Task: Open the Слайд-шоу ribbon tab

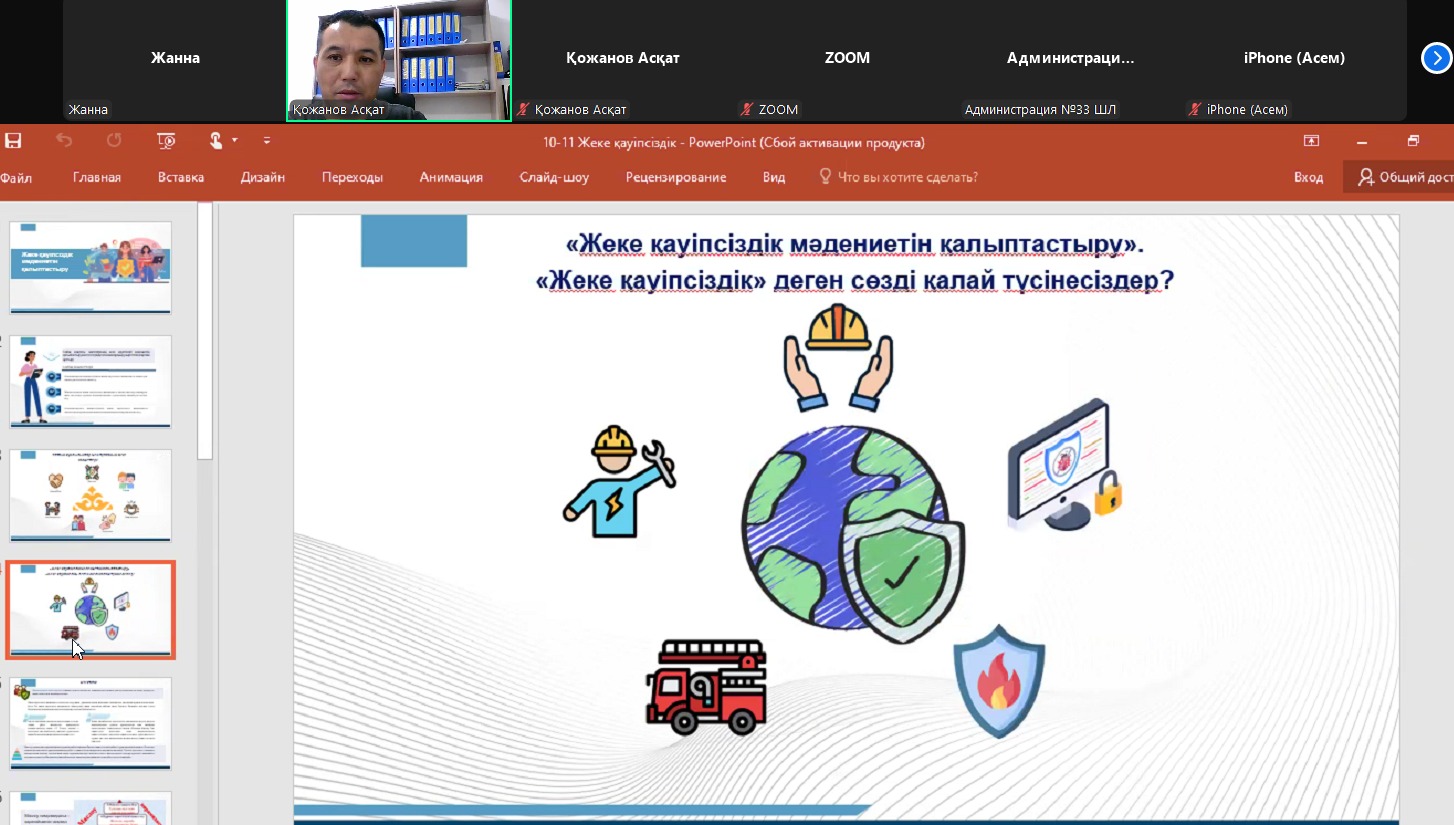Action: (x=554, y=176)
